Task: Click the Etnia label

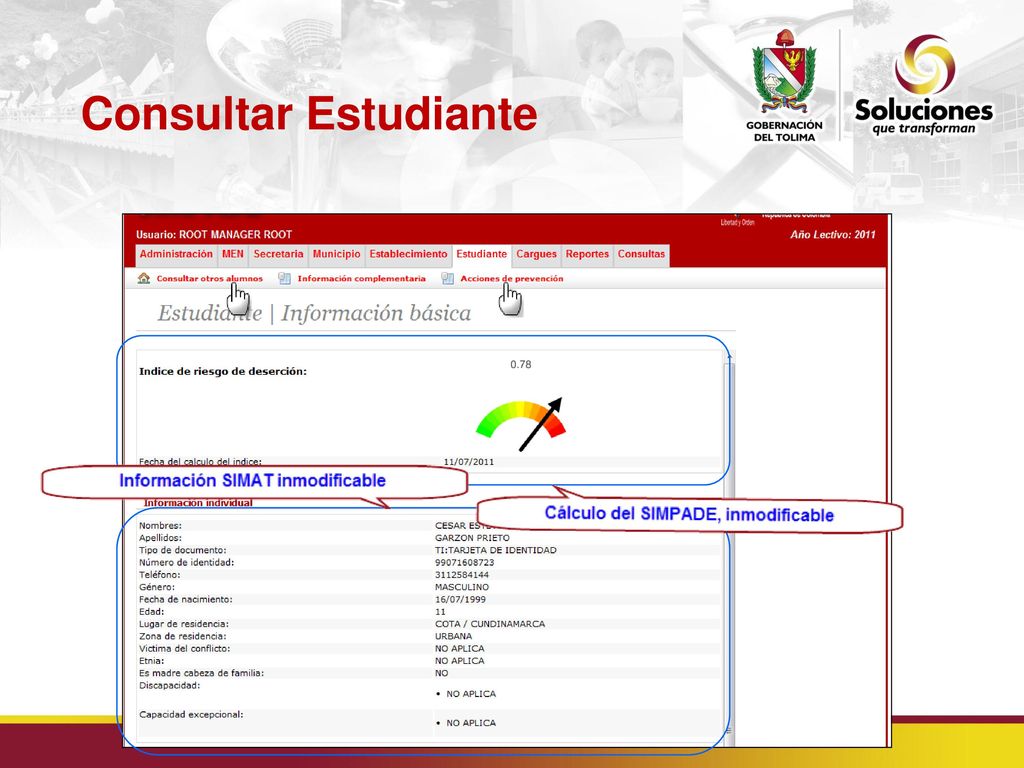Action: [152, 661]
